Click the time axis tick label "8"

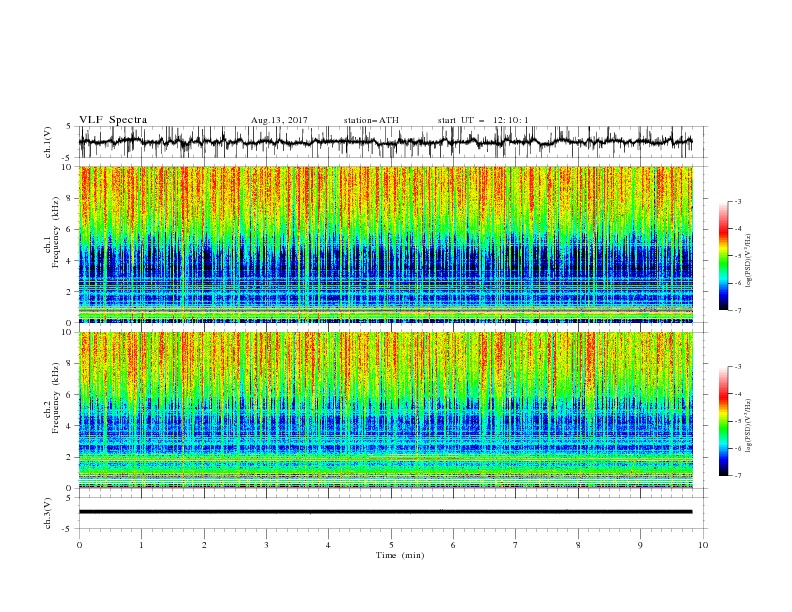pyautogui.click(x=578, y=545)
